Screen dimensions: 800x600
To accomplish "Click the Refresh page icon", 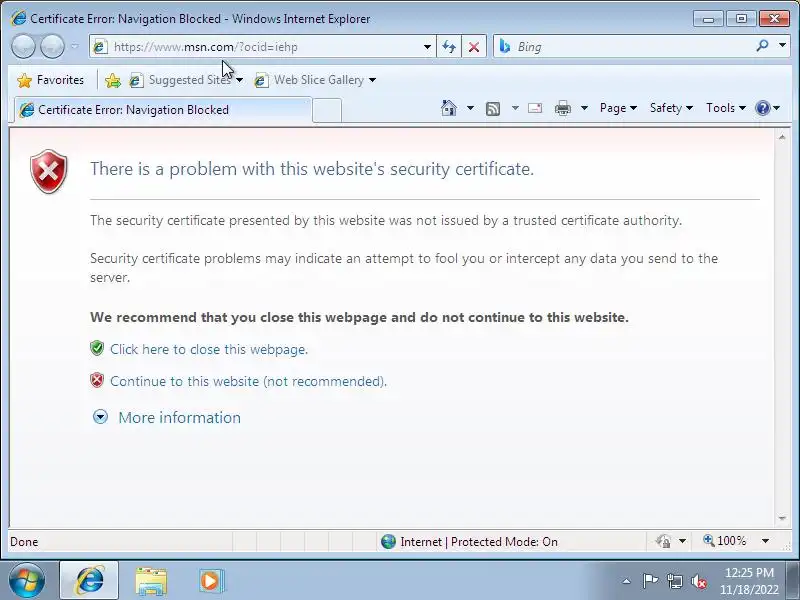I will click(x=449, y=47).
